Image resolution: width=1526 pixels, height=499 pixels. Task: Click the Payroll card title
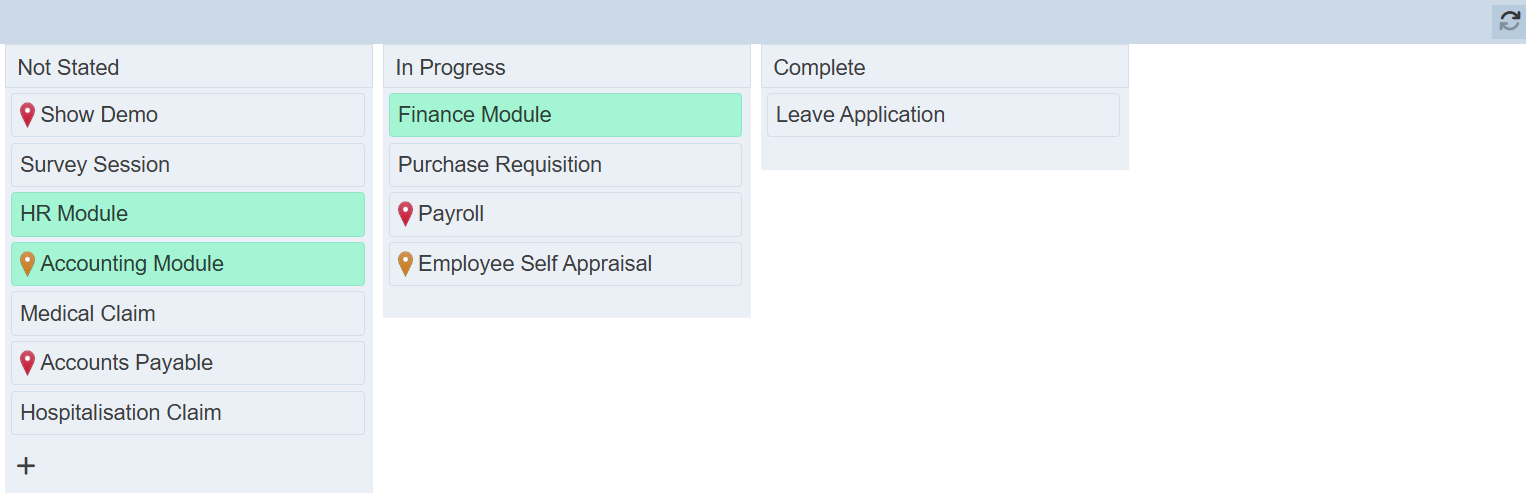[451, 214]
